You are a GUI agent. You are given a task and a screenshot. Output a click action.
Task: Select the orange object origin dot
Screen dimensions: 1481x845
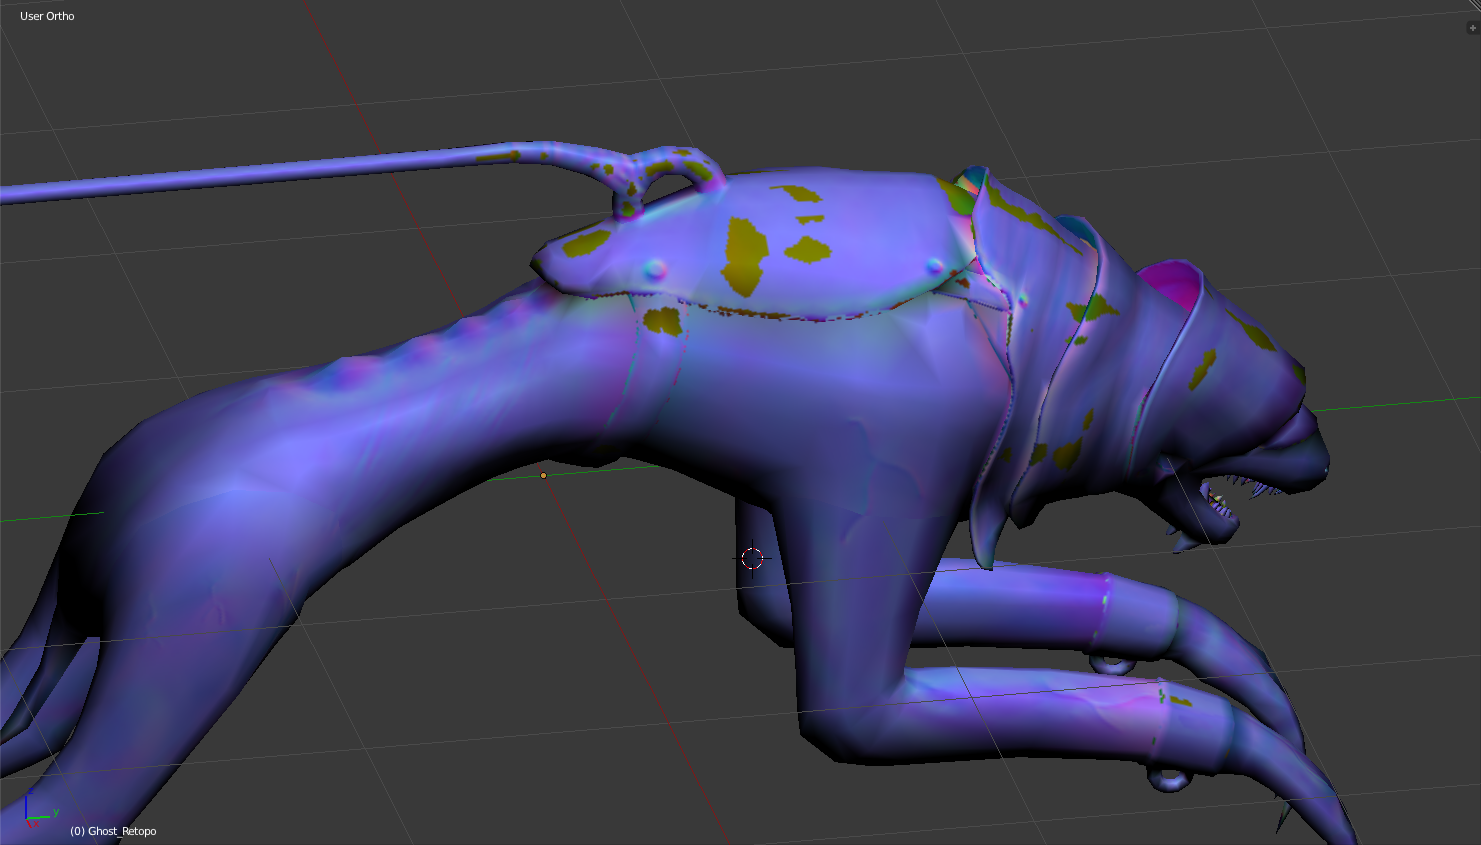point(543,475)
